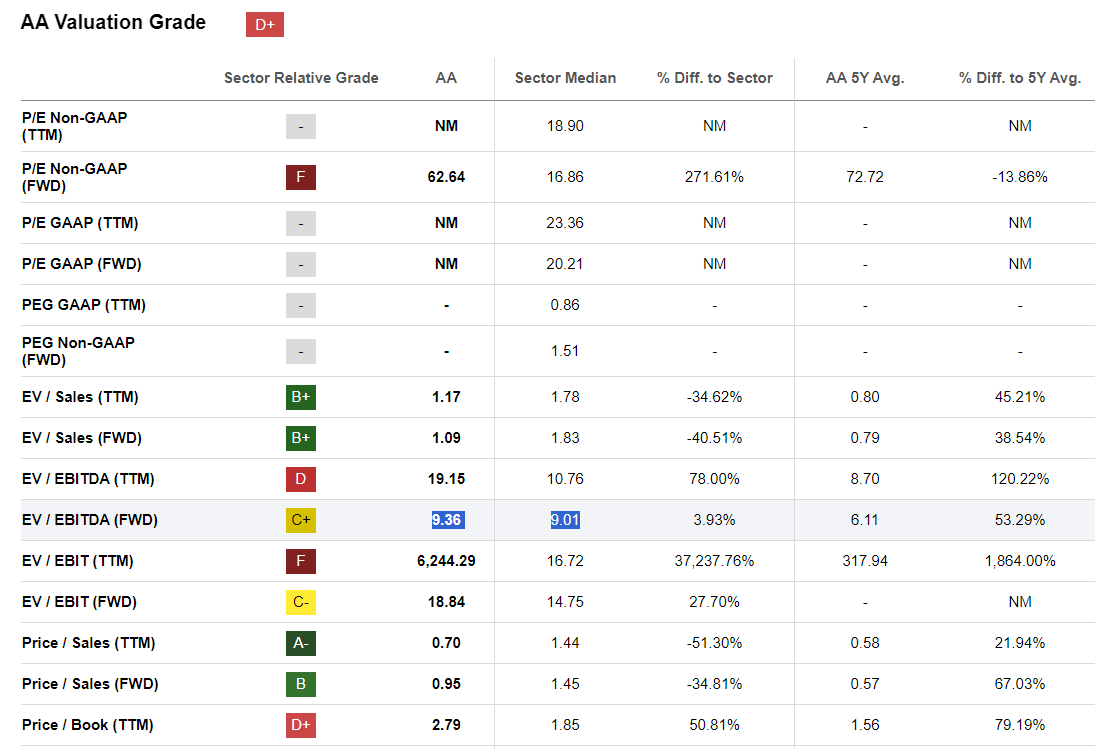Click the Sector Median column header

coord(565,78)
